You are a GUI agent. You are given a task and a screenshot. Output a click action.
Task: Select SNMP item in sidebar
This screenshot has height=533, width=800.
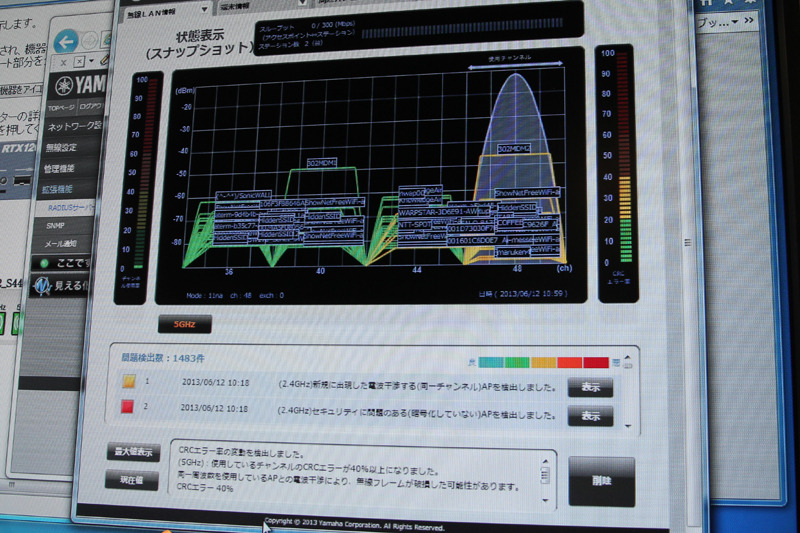[55, 225]
